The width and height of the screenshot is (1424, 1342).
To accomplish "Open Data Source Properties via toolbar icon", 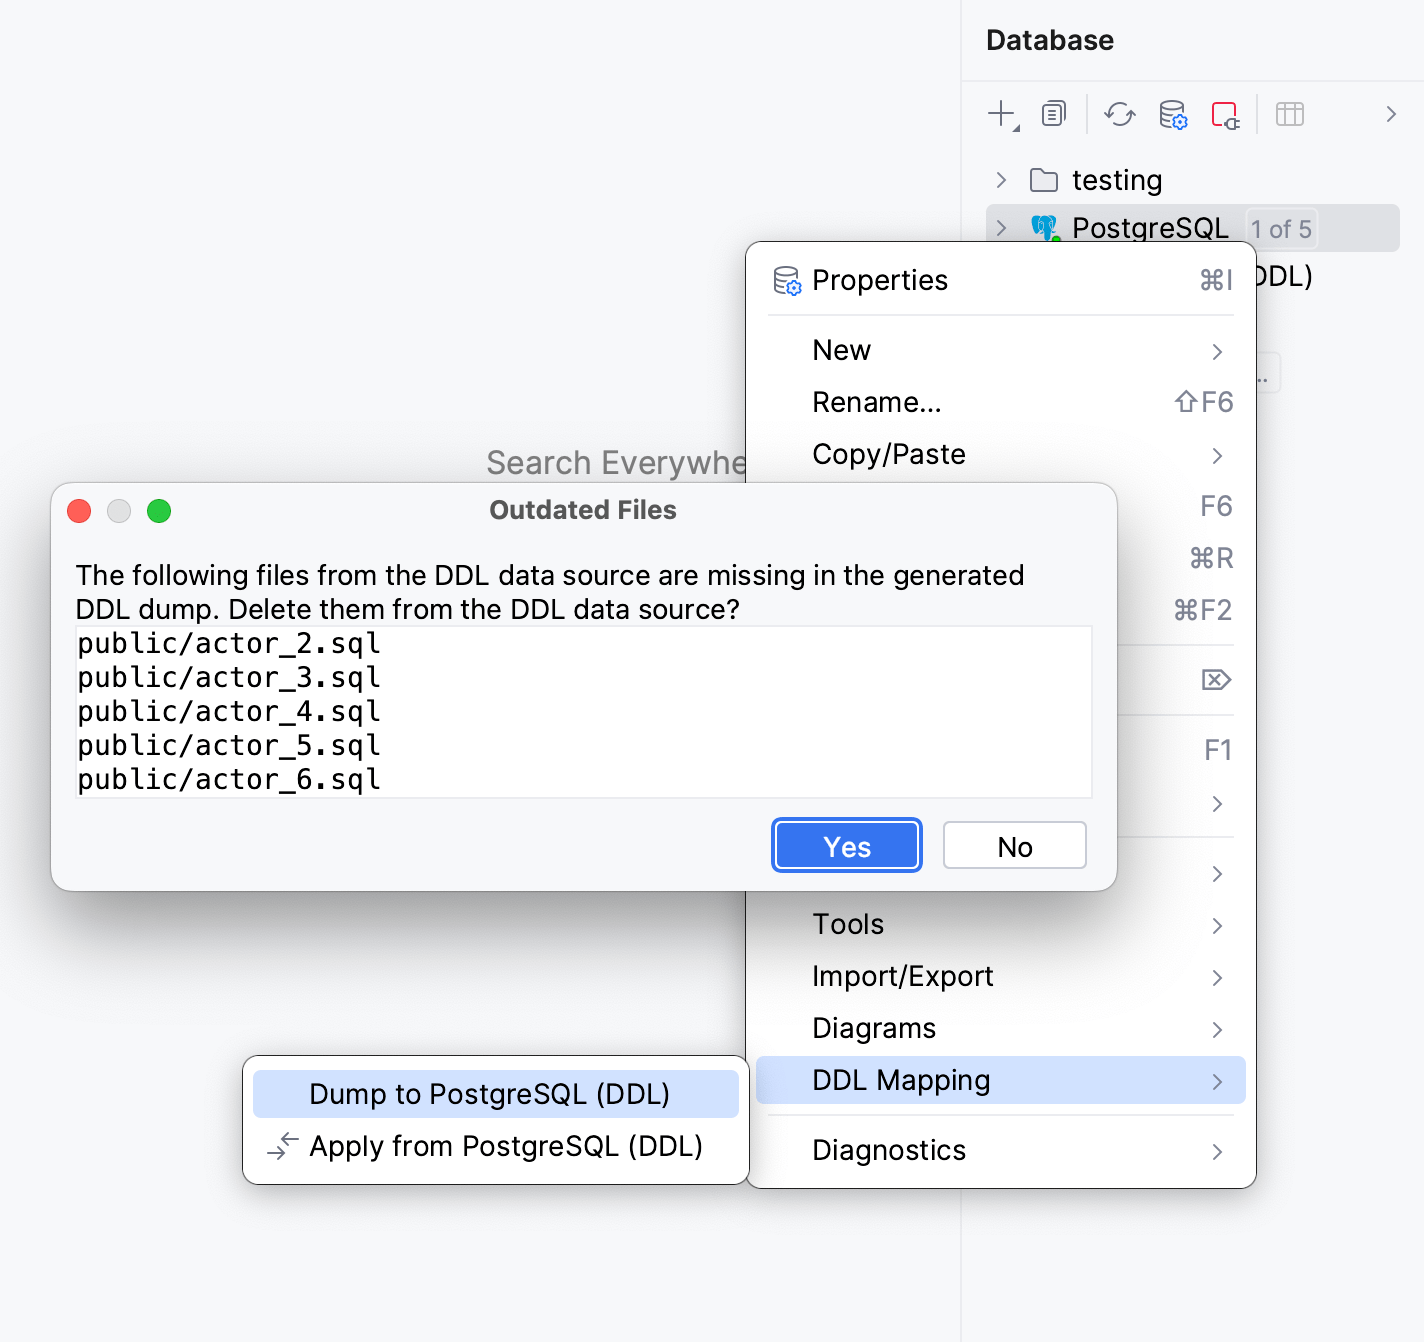I will point(1173,114).
